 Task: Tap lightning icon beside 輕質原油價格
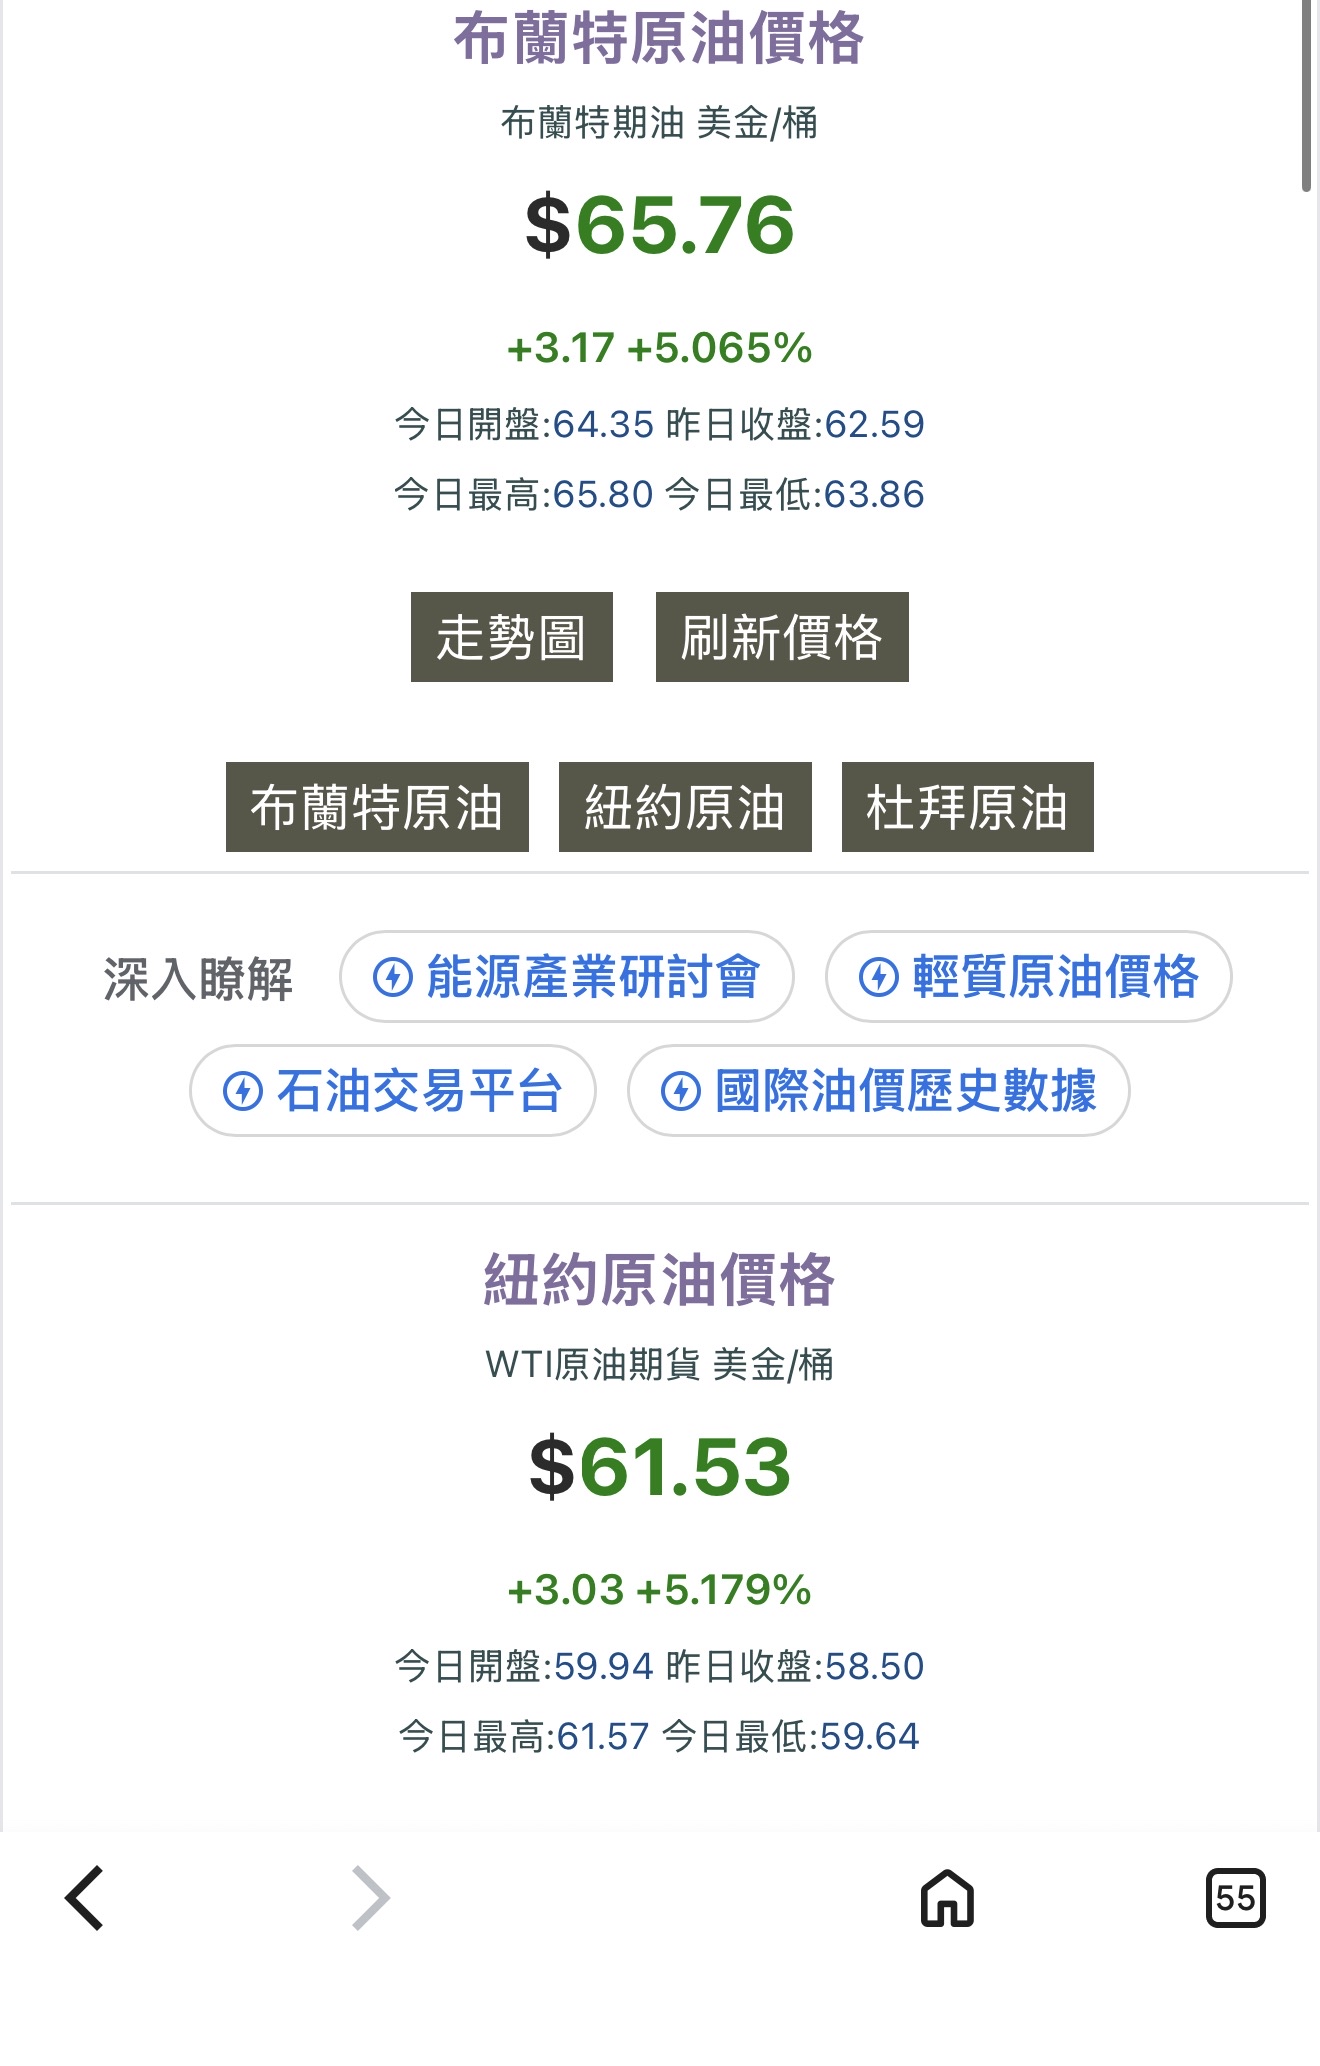pos(879,977)
